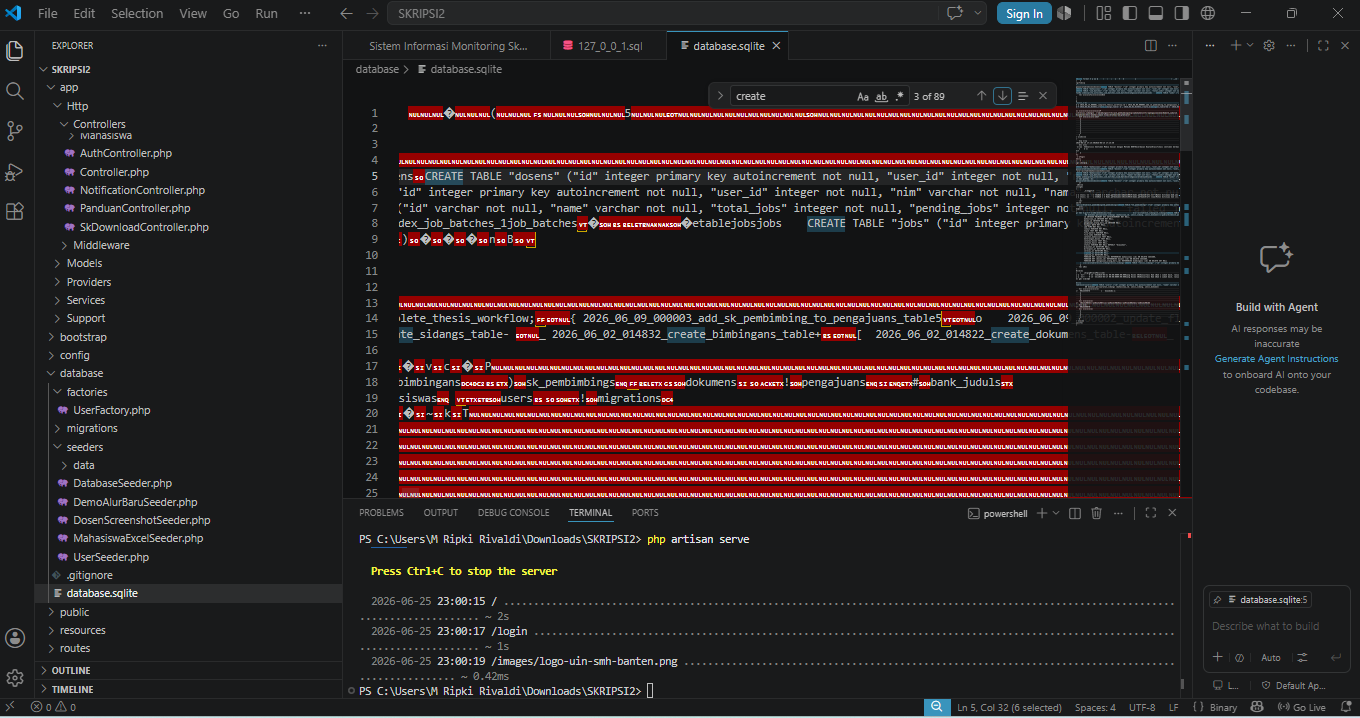Click Go Live in status bar

(1301, 707)
